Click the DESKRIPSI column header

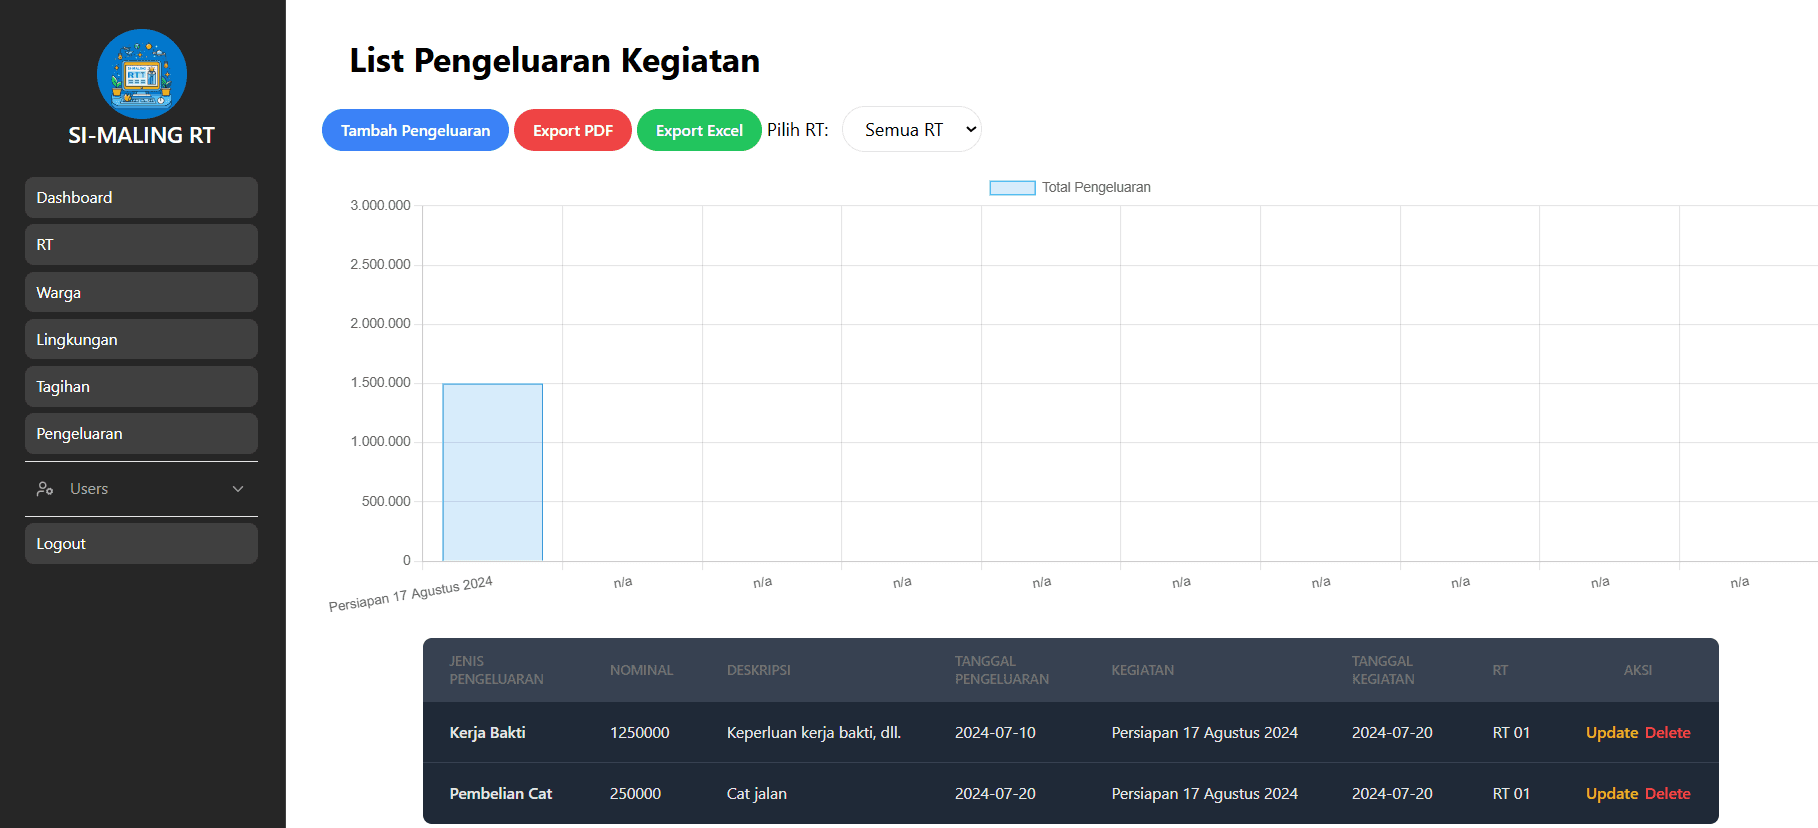pos(759,671)
